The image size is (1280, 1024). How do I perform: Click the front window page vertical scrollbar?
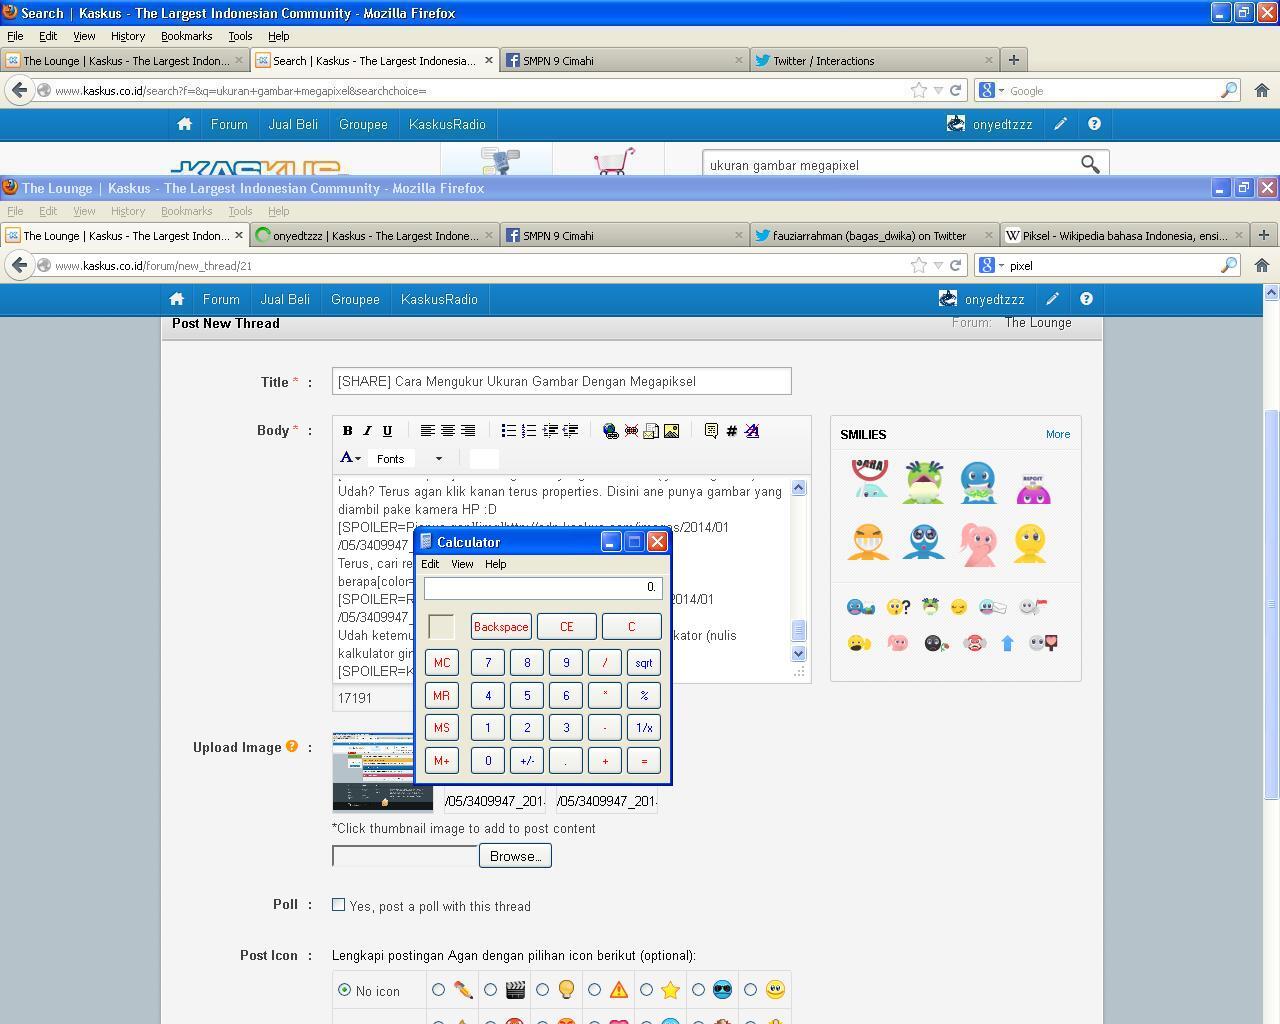point(1271,603)
